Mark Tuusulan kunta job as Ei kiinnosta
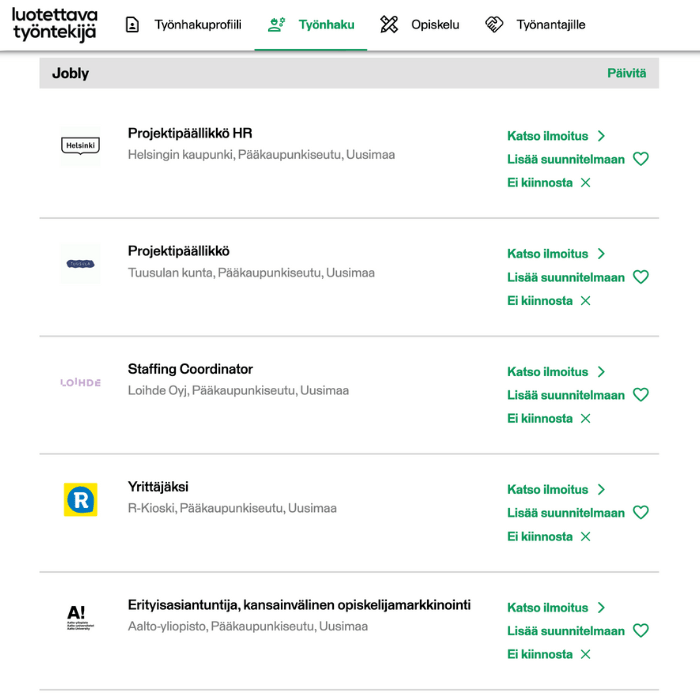The image size is (700, 700). click(586, 301)
